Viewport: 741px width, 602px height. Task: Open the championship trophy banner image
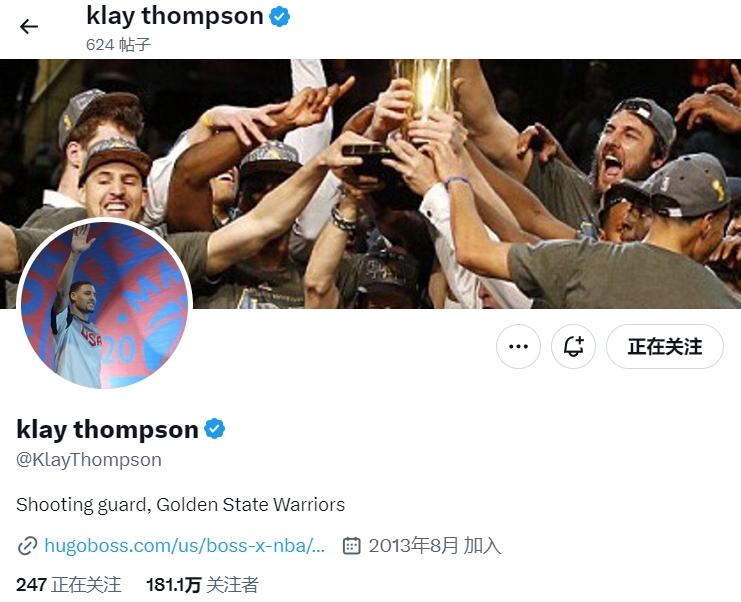[x=370, y=184]
